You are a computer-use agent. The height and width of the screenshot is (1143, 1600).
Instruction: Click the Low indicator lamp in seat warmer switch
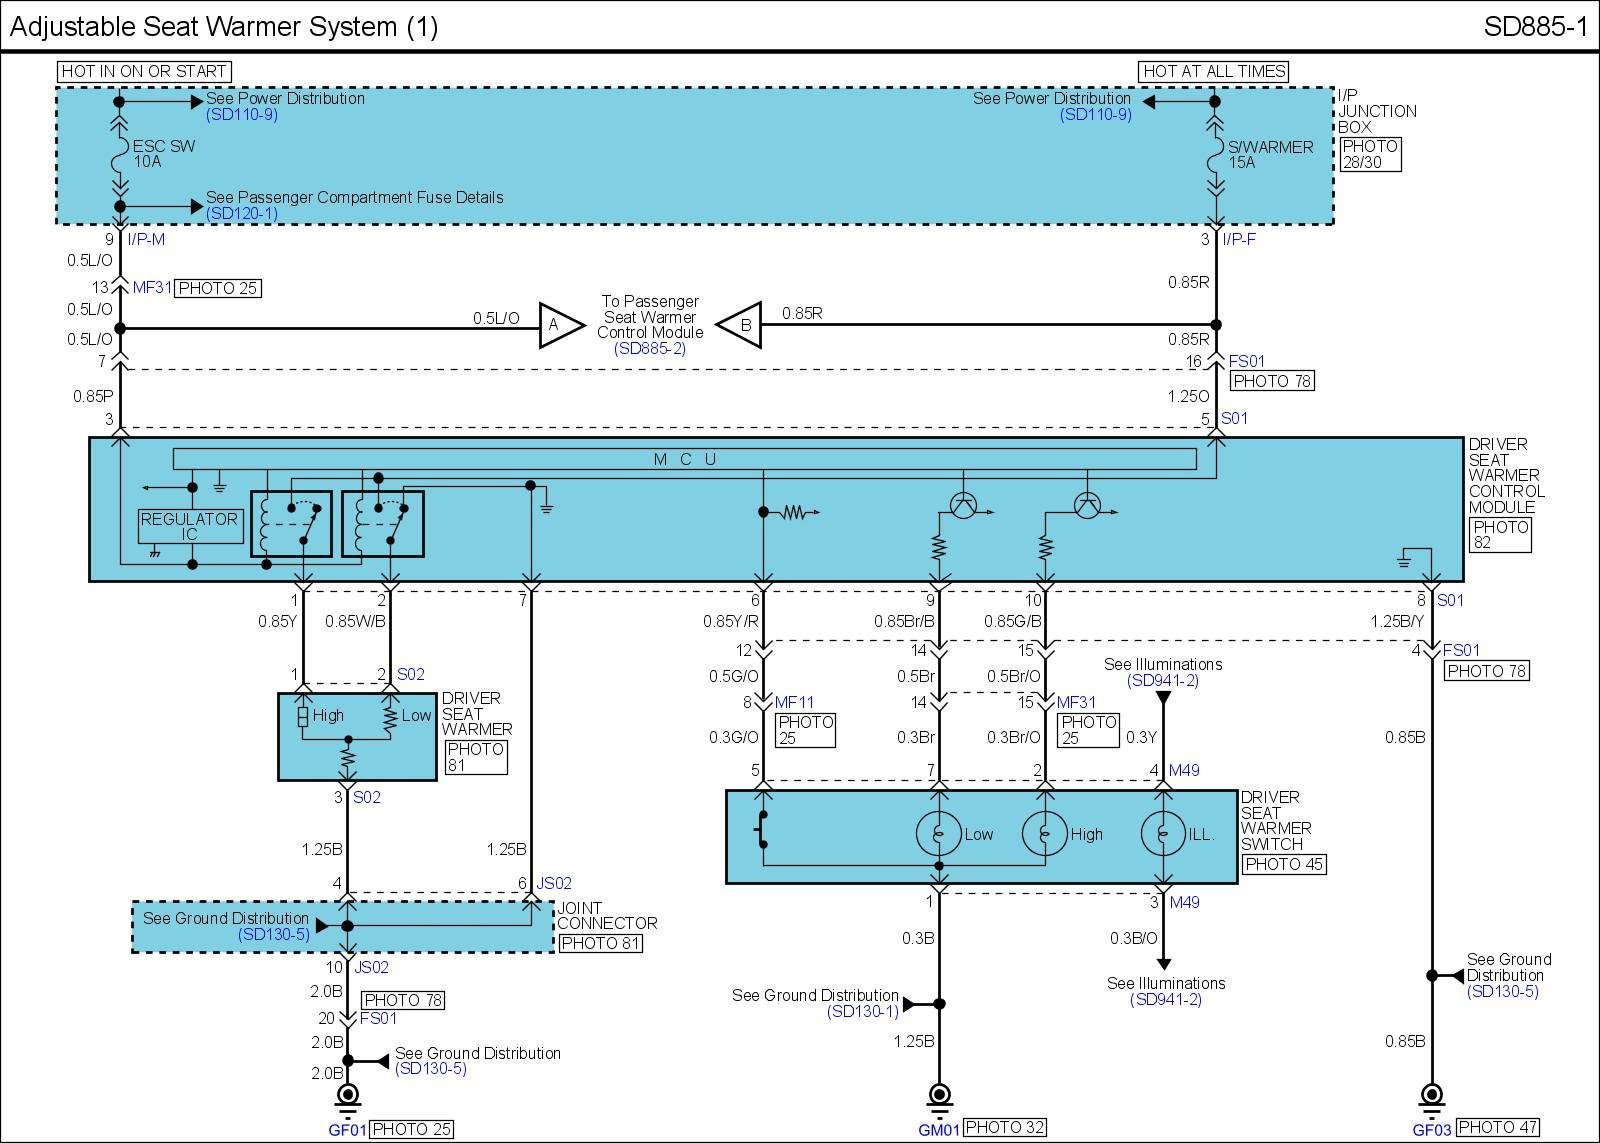[x=938, y=833]
